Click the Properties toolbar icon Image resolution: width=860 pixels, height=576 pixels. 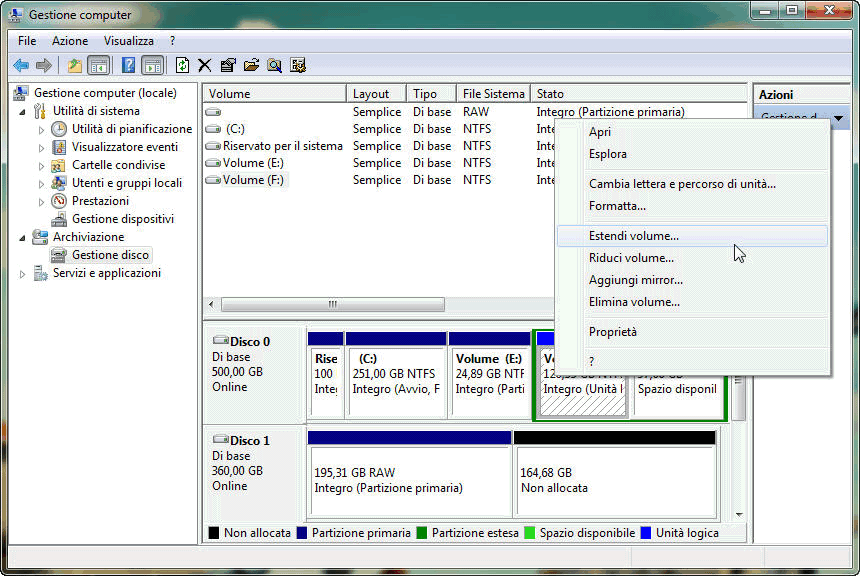(x=228, y=65)
